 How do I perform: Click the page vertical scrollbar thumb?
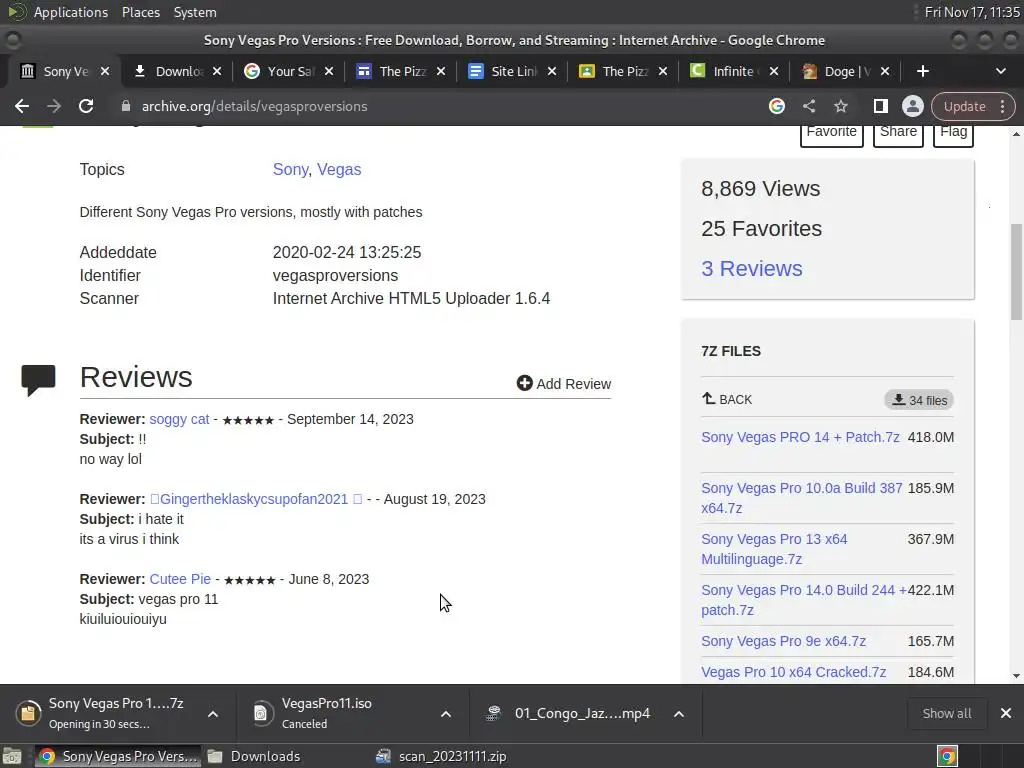click(x=1016, y=272)
